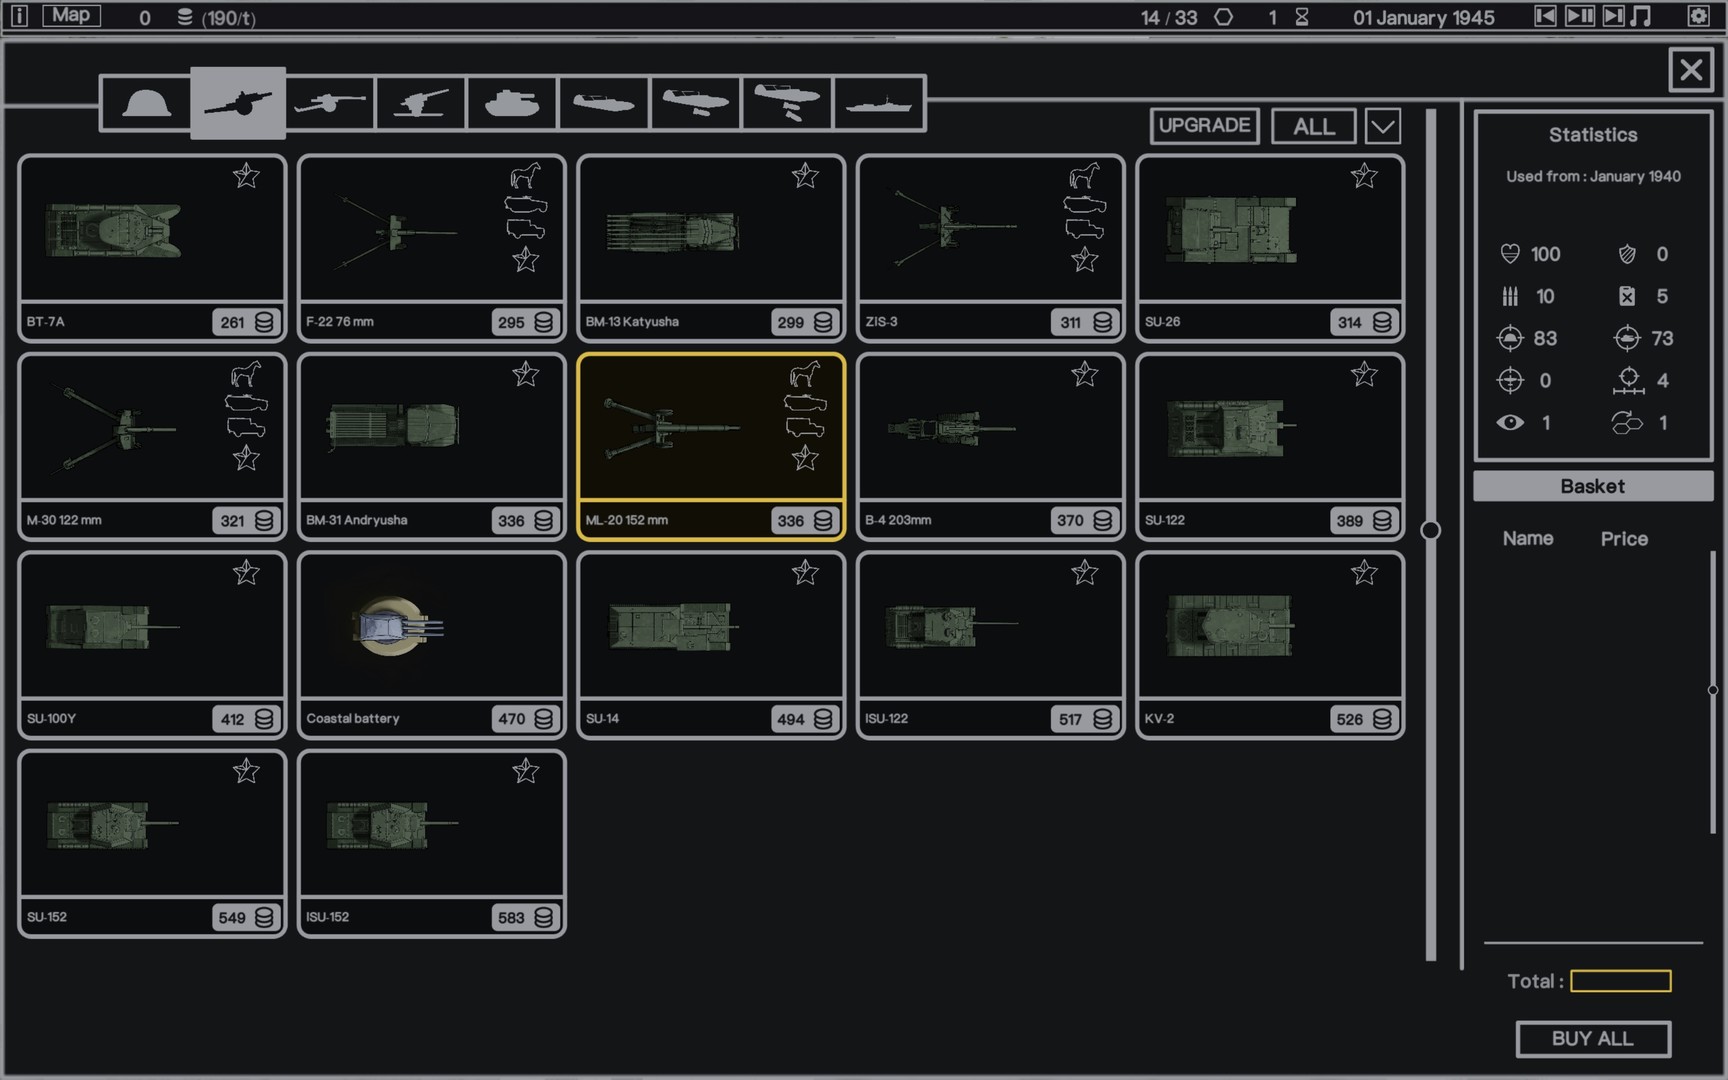Click the UPGRADE button
The image size is (1728, 1080).
pyautogui.click(x=1204, y=126)
